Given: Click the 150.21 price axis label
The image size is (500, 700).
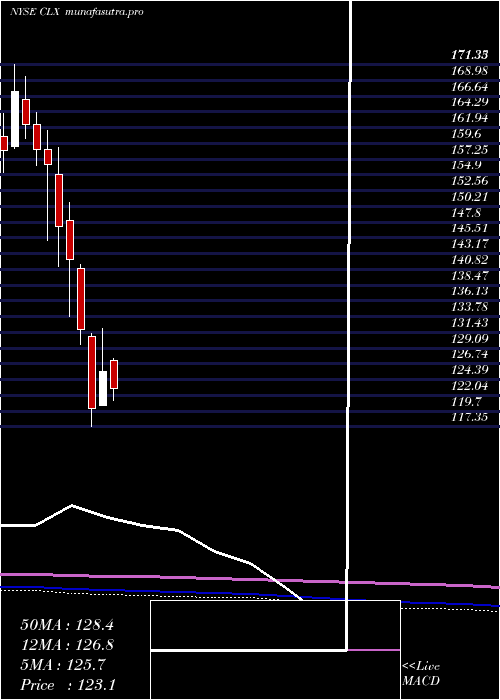Looking at the screenshot, I should click(470, 197).
